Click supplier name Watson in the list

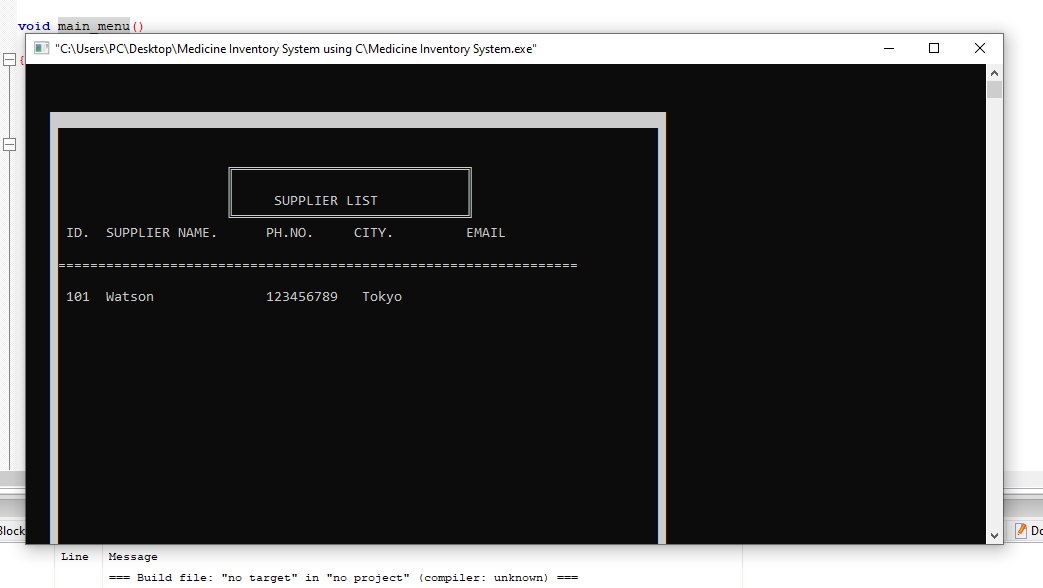130,297
